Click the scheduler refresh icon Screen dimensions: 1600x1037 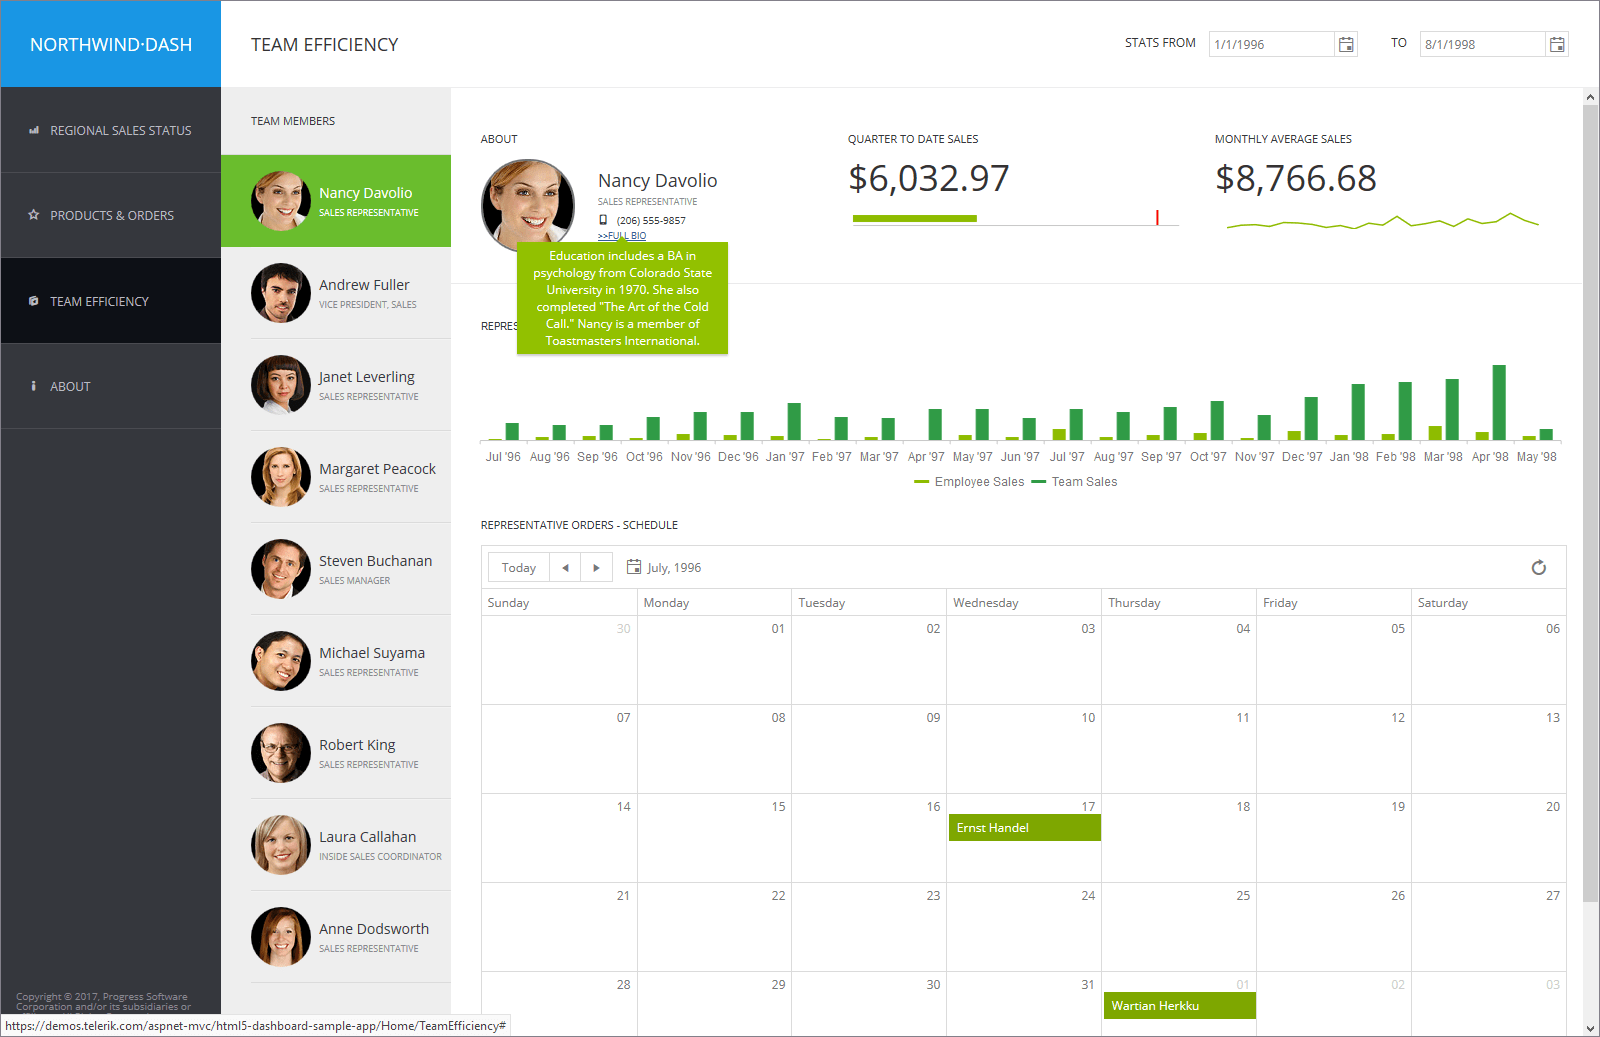[1538, 568]
